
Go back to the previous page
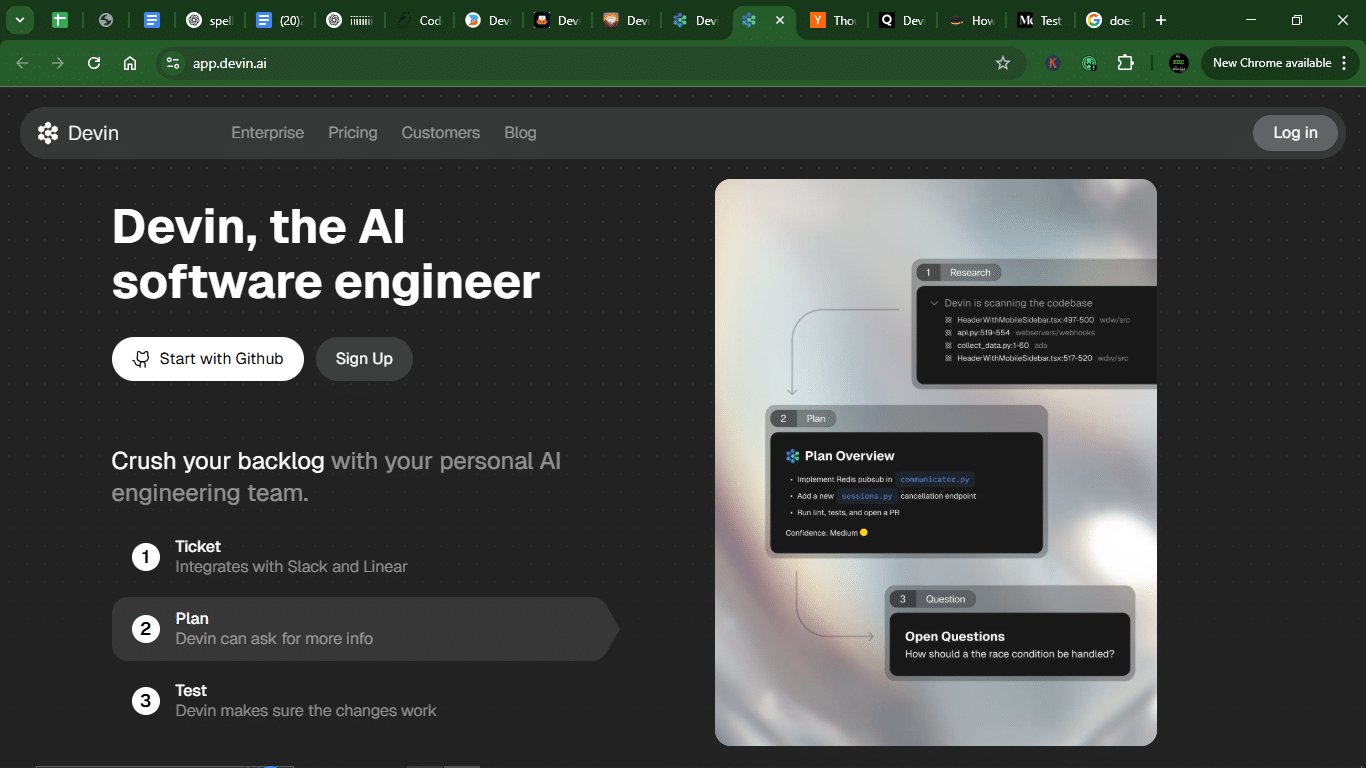(22, 63)
